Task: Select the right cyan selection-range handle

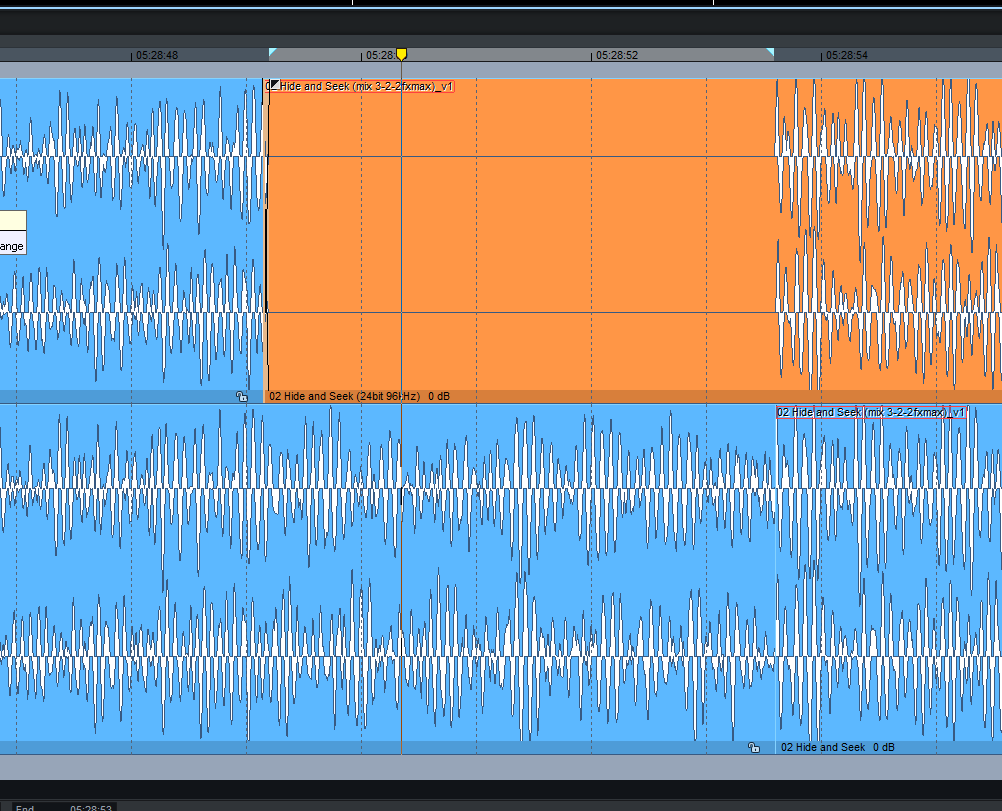Action: coord(770,51)
